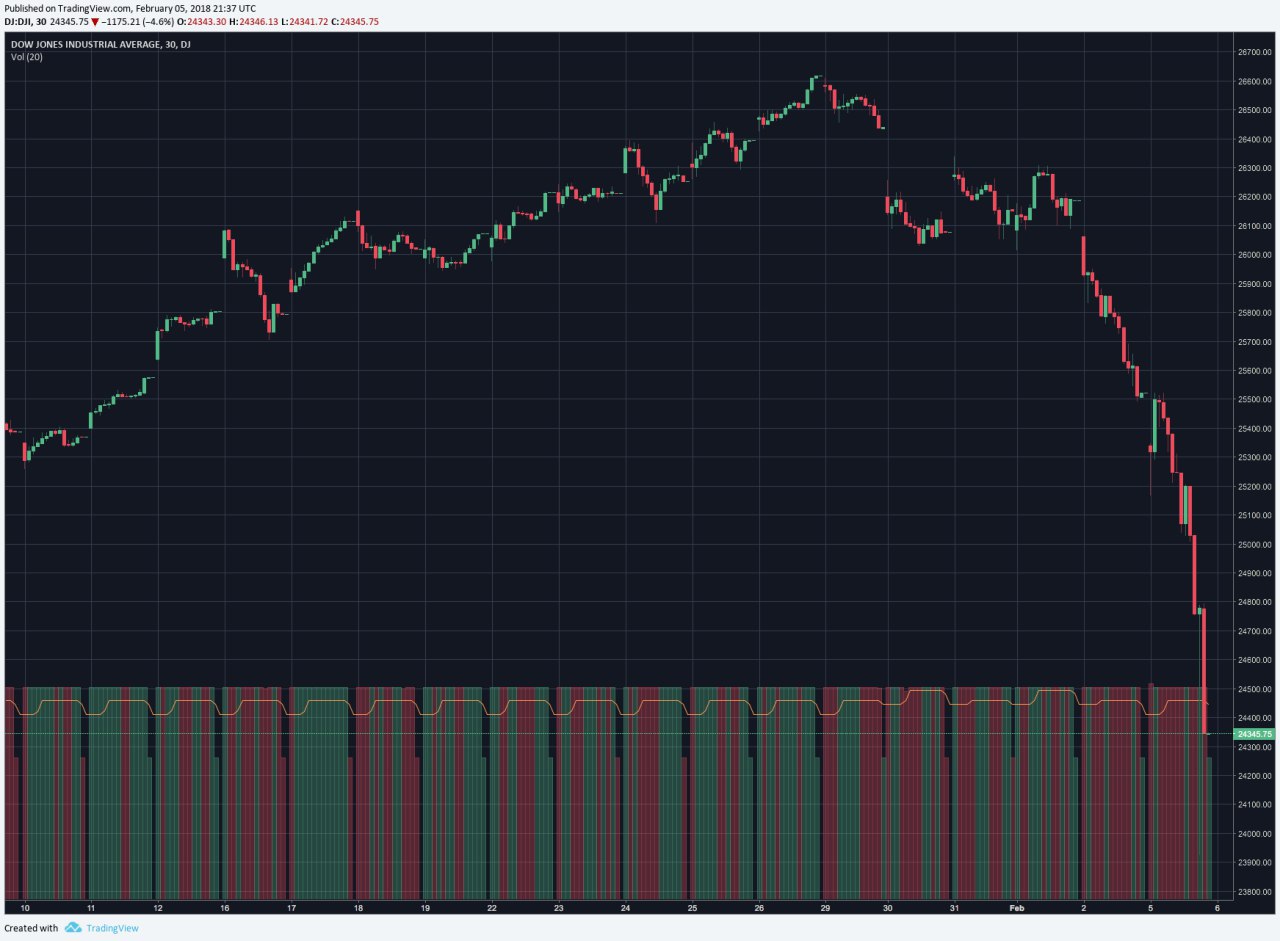Click date 19 on the time axis

(424, 908)
